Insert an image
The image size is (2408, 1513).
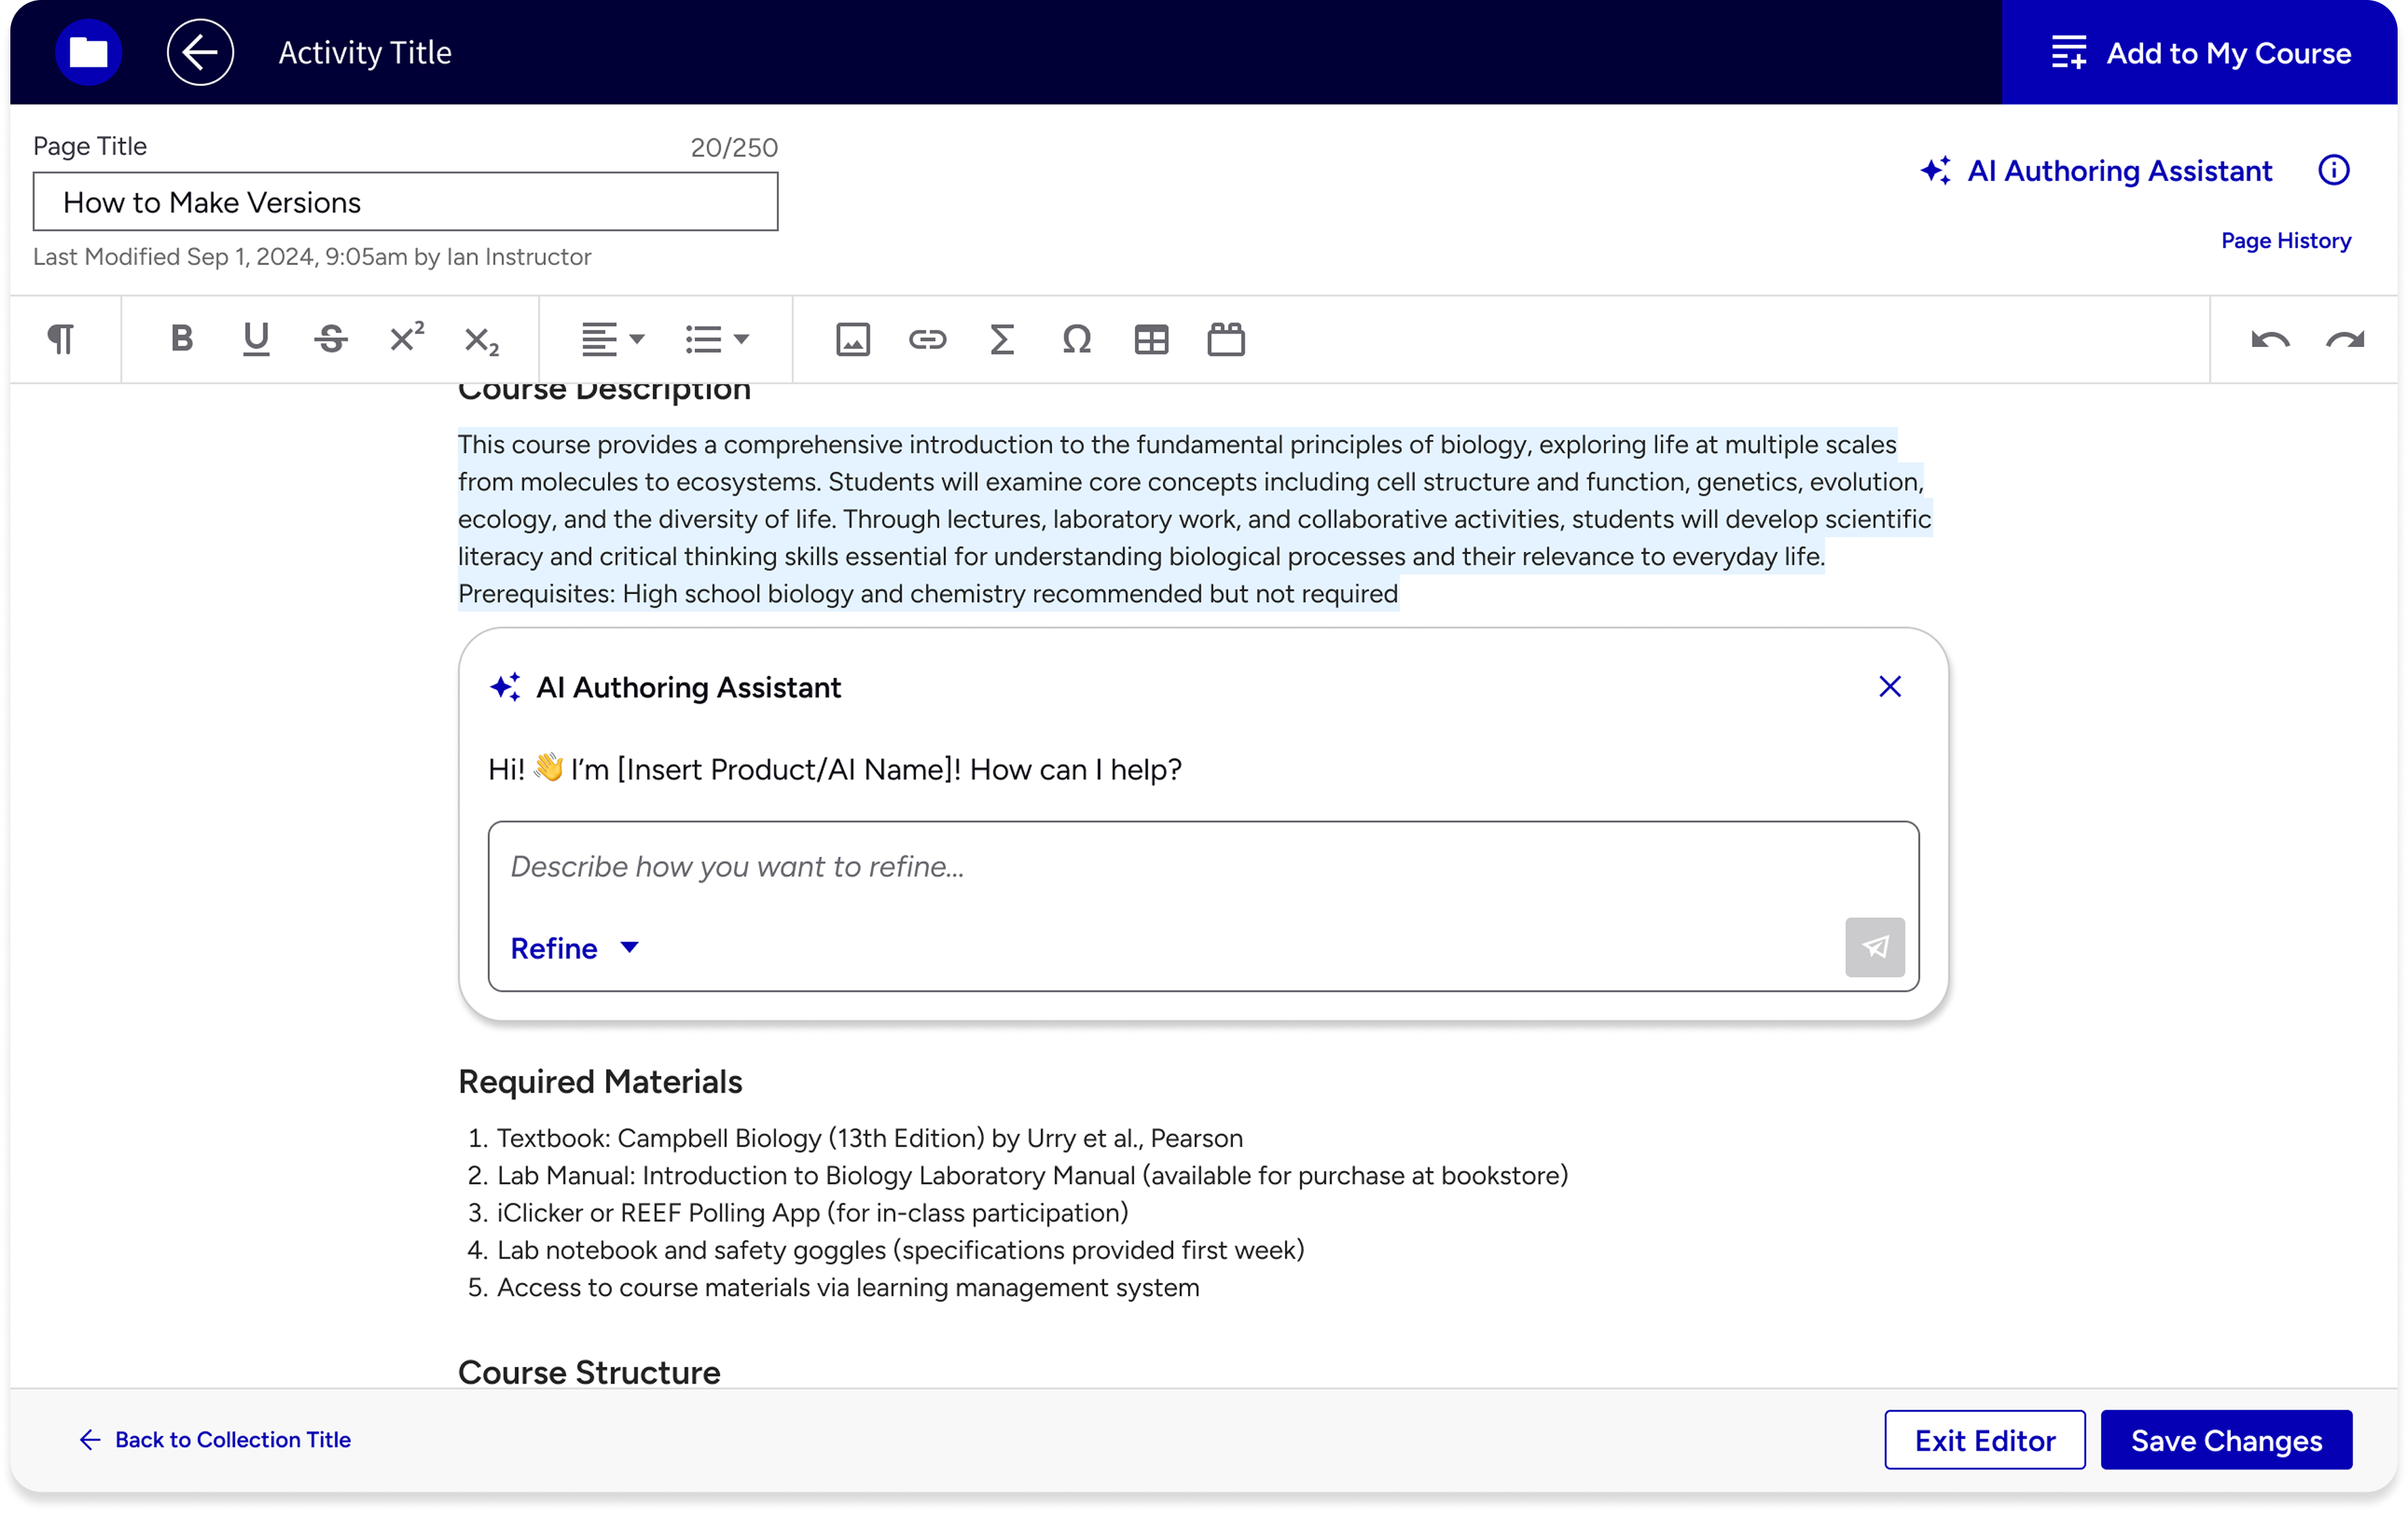[x=852, y=339]
